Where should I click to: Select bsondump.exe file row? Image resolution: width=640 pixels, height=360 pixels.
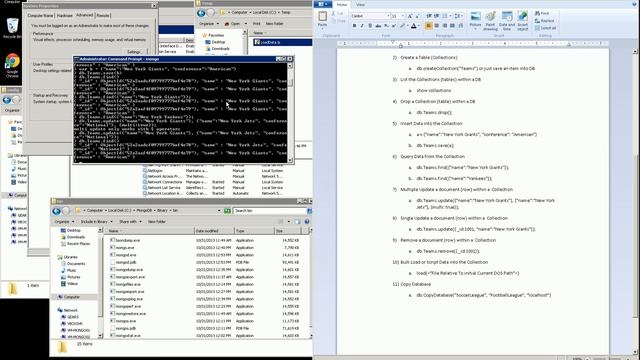128,240
